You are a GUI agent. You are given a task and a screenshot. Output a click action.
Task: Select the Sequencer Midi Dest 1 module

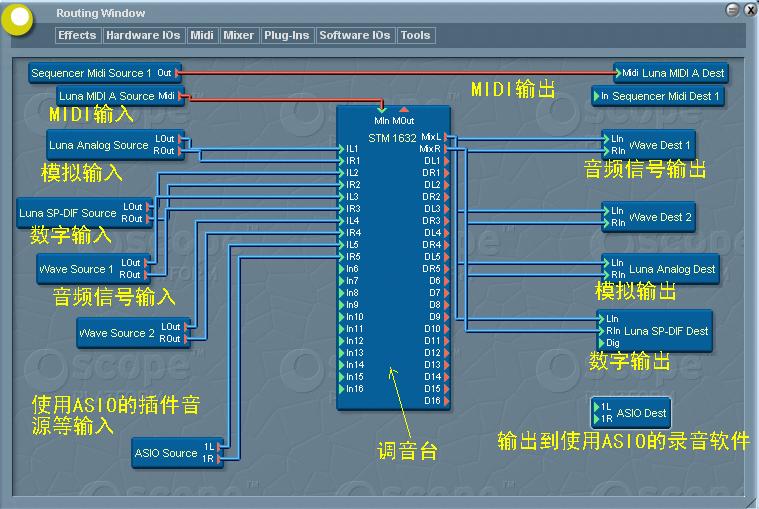658,96
